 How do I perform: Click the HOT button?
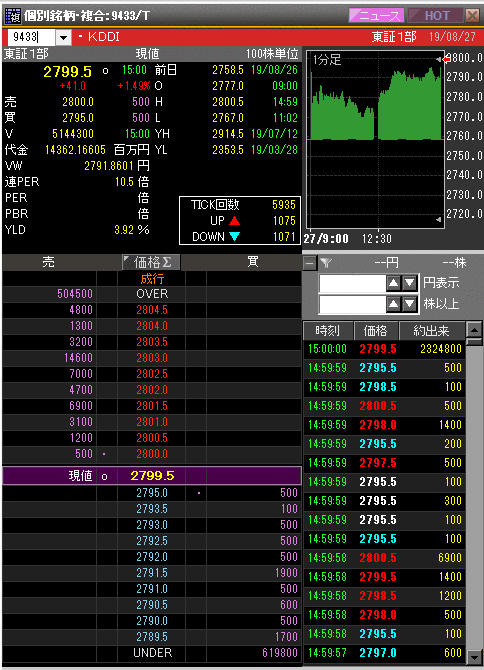(x=436, y=16)
